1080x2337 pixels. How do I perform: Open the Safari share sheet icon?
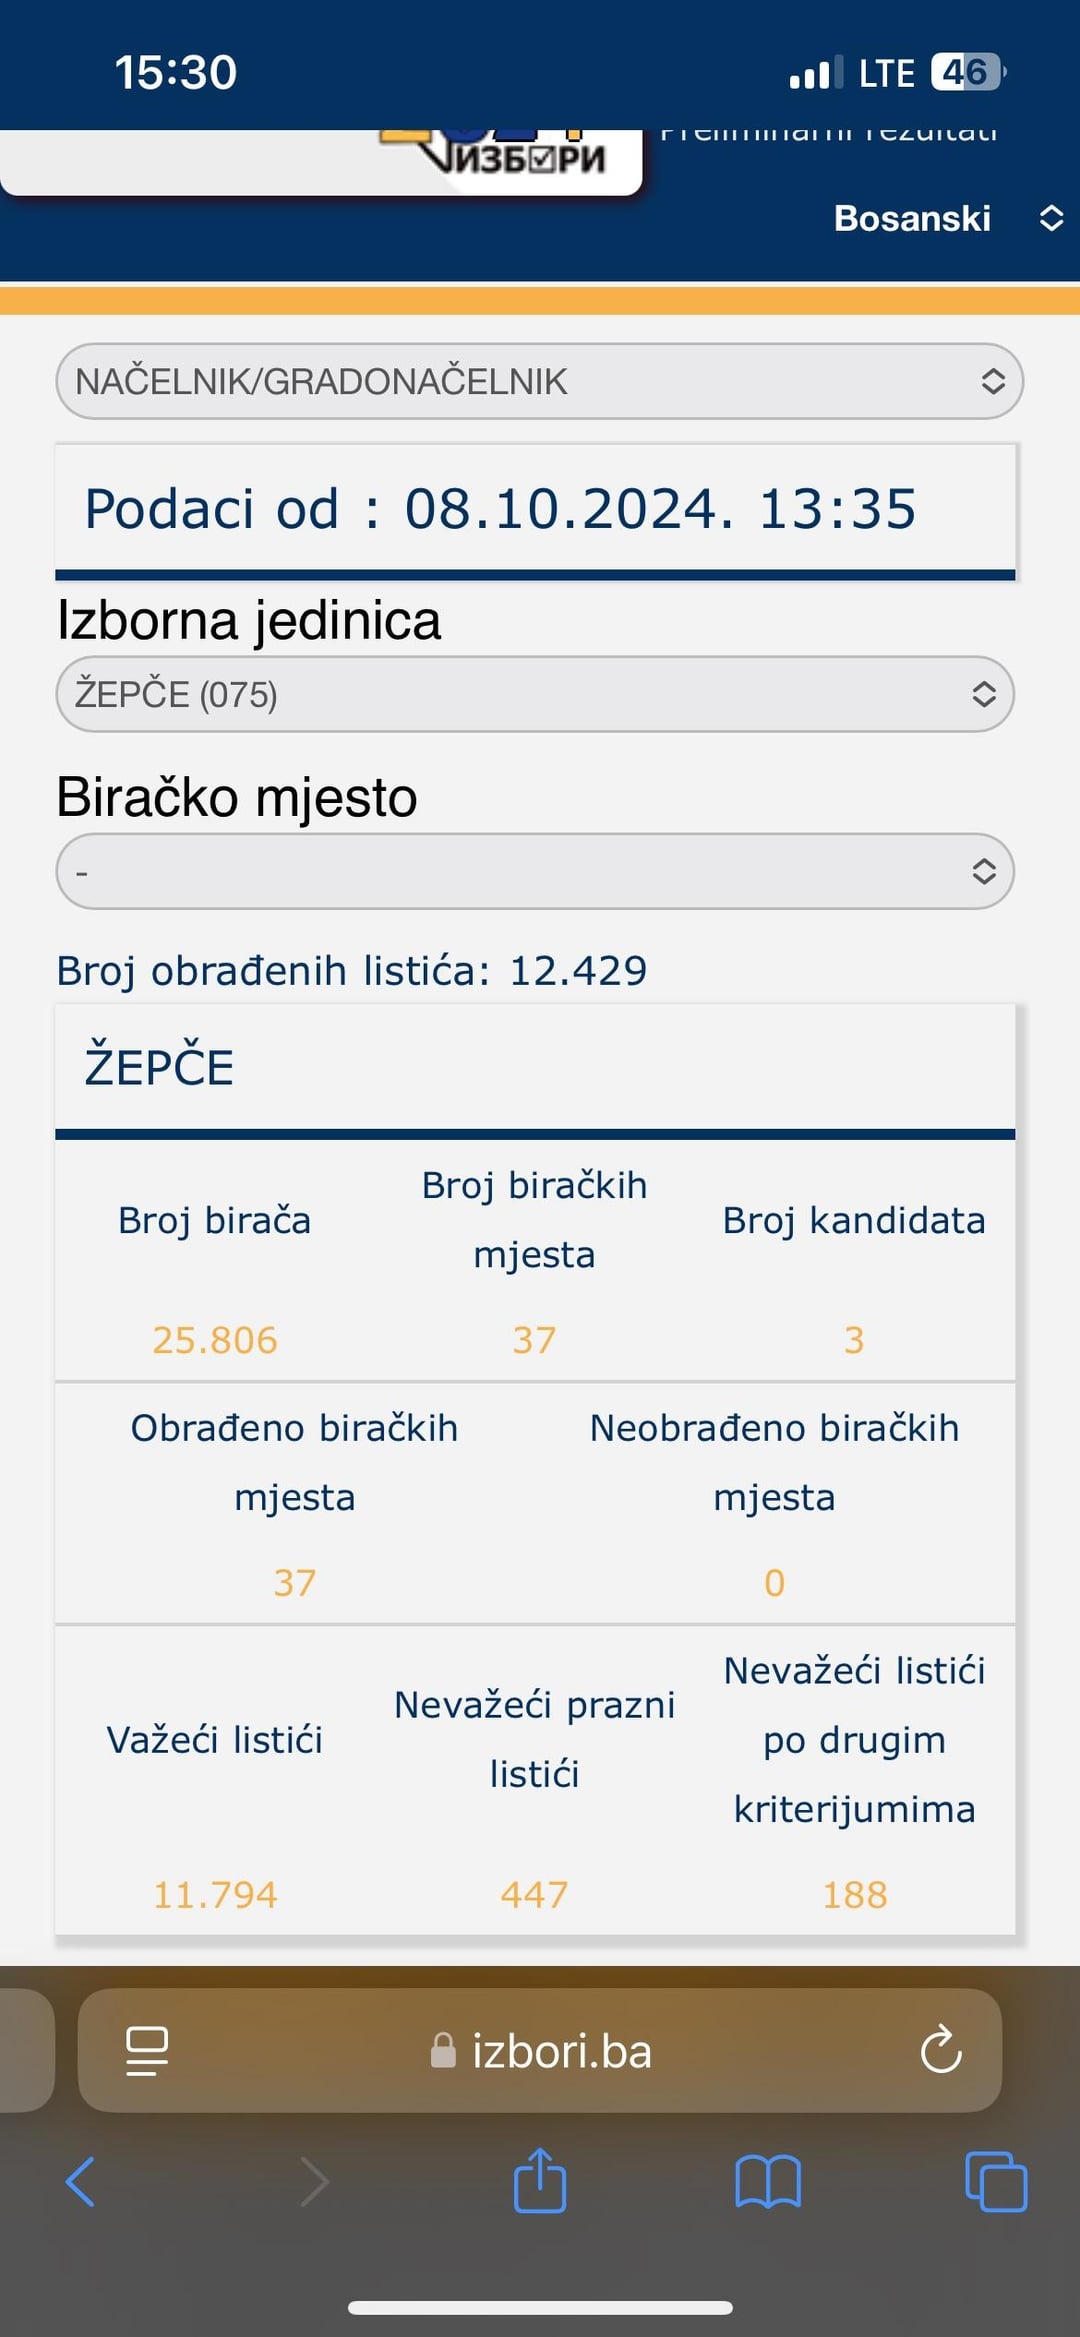click(x=540, y=2179)
